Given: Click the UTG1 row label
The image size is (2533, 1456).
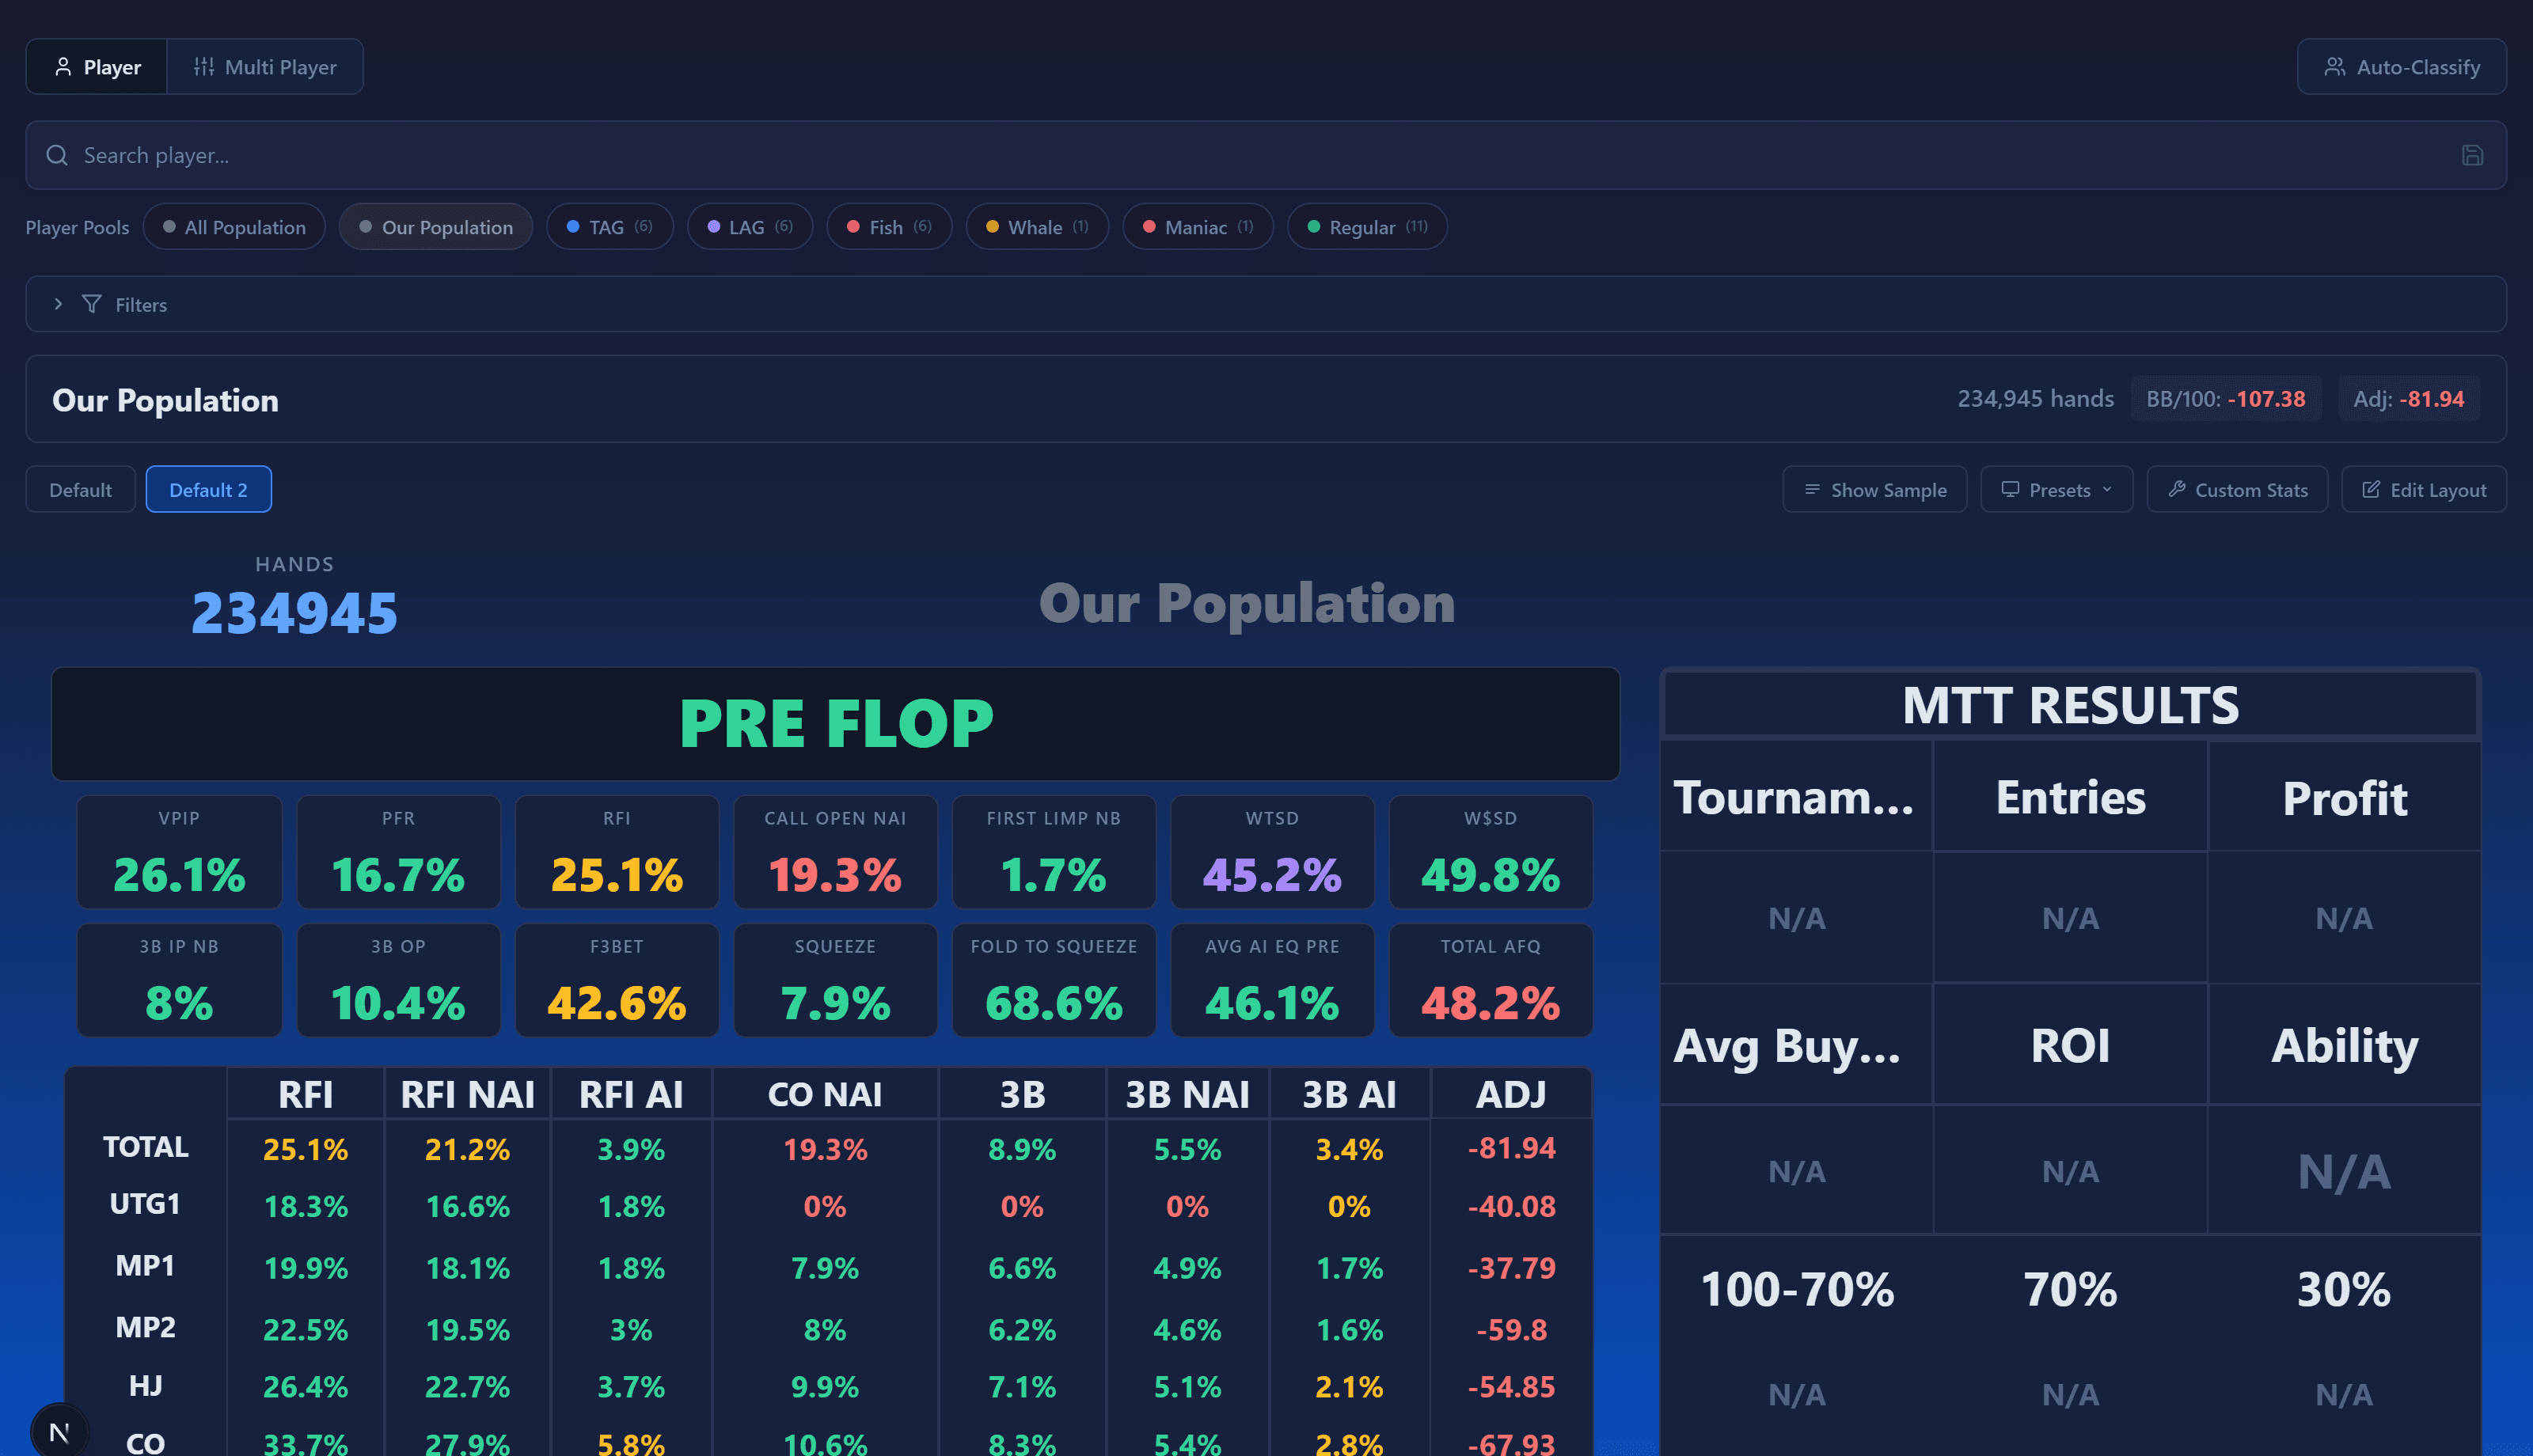Looking at the screenshot, I should (145, 1204).
